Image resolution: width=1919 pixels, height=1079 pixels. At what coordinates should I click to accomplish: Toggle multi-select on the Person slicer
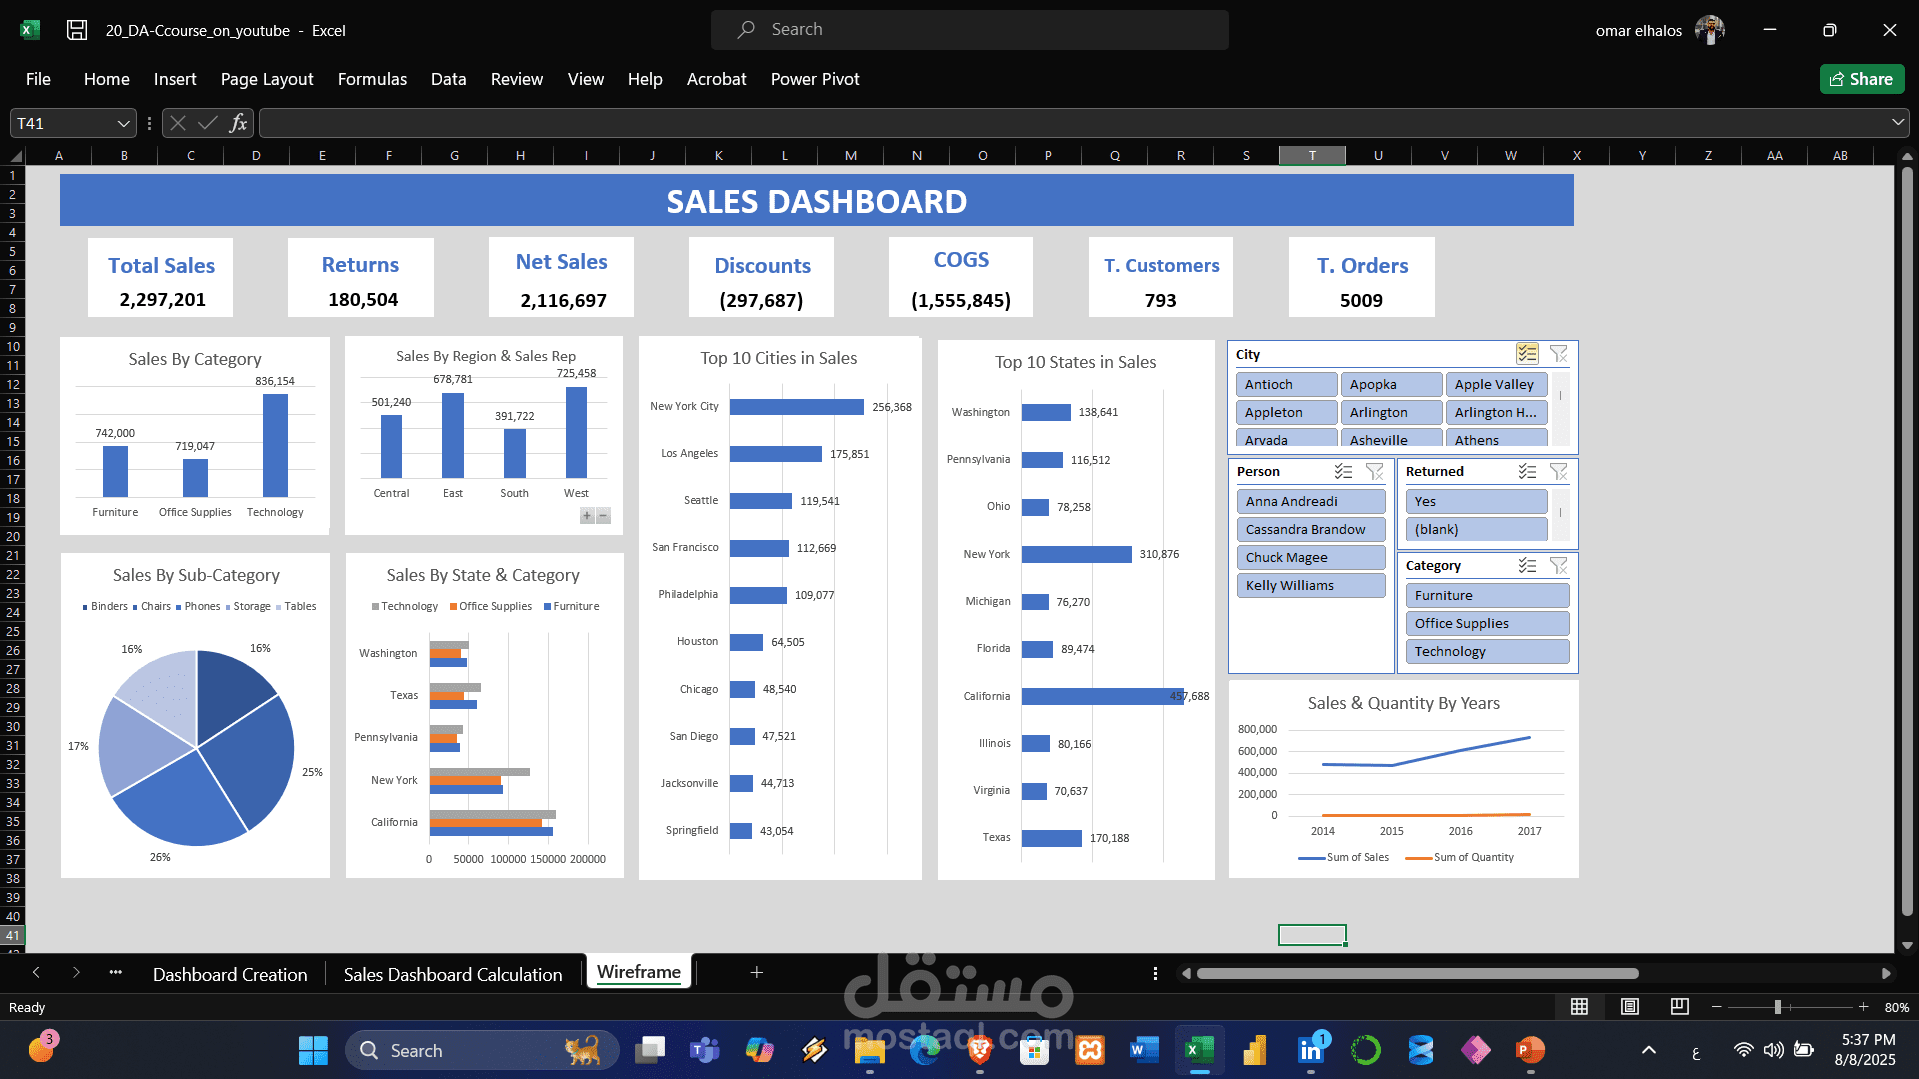coord(1343,471)
